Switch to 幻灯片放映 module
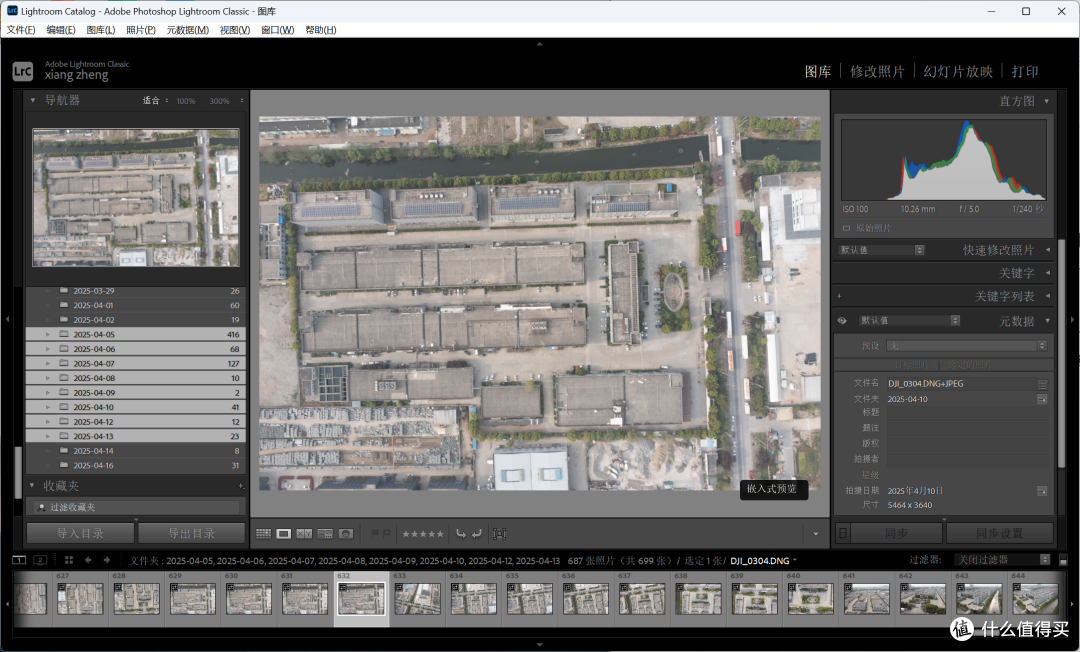Screen dimensions: 1080x652 (x=957, y=72)
